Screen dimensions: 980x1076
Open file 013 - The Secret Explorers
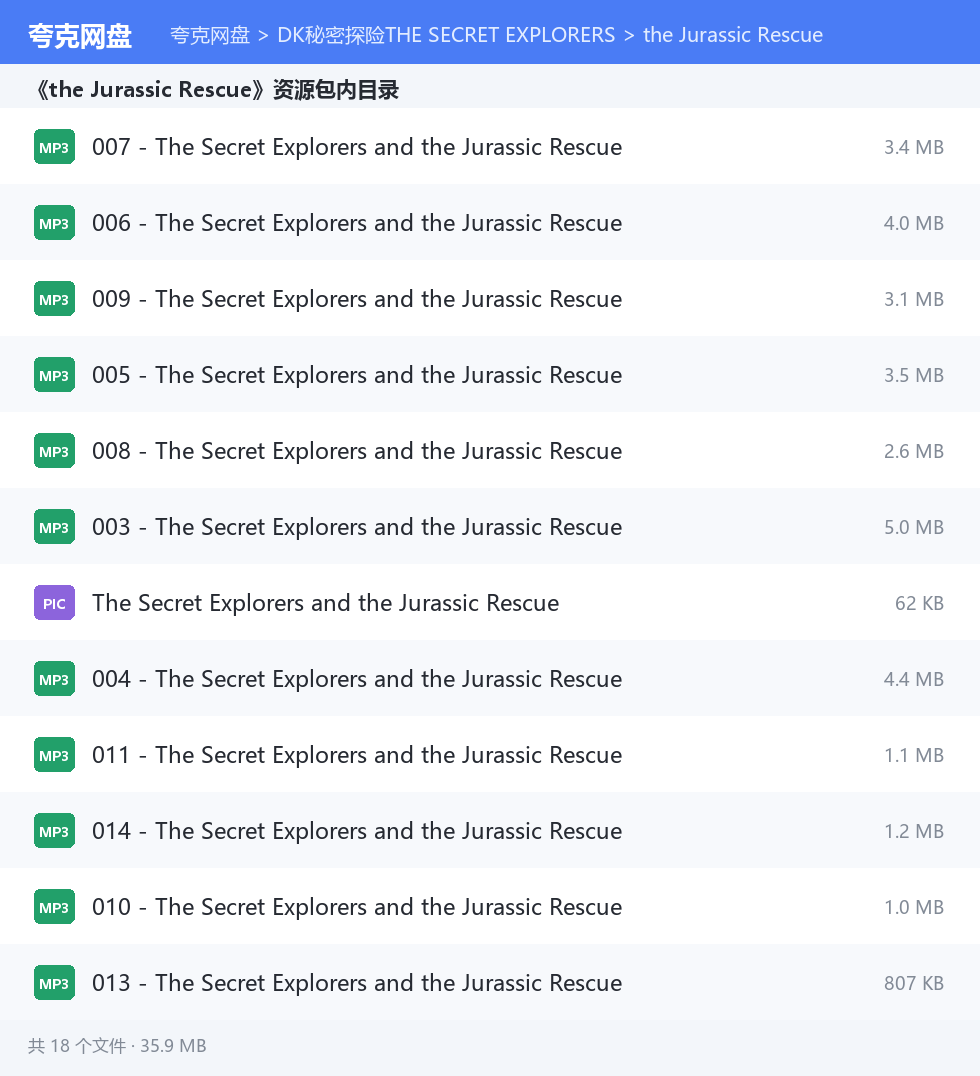tap(357, 983)
